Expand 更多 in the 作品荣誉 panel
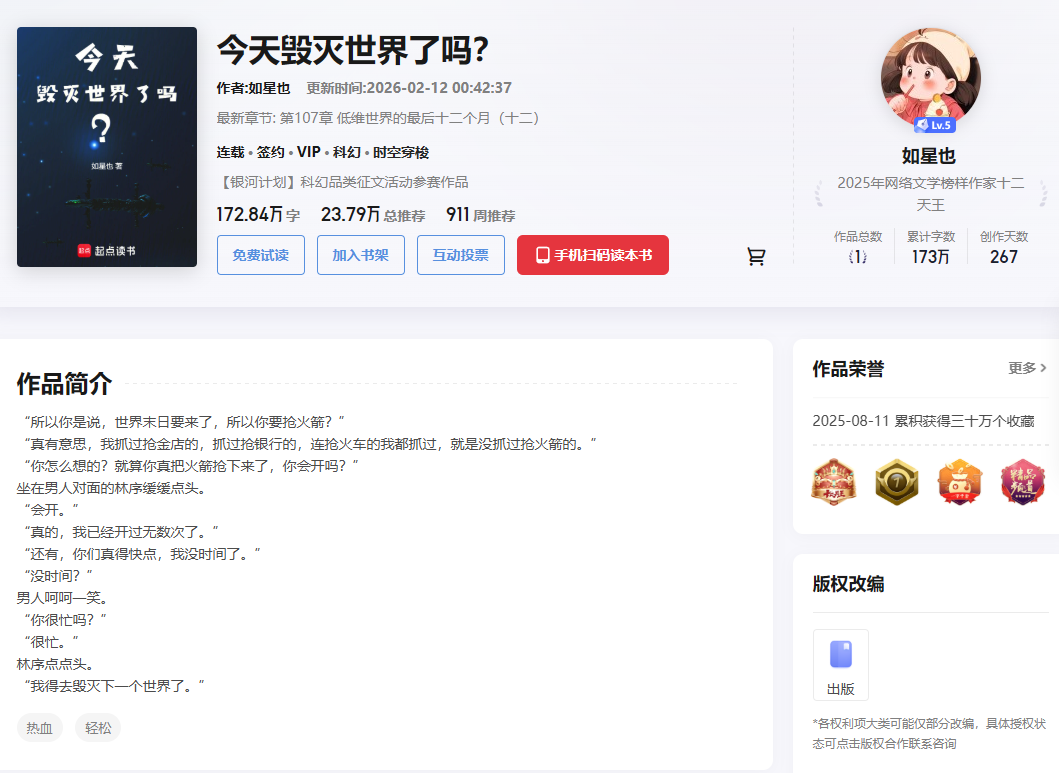The image size is (1059, 773). click(1027, 368)
